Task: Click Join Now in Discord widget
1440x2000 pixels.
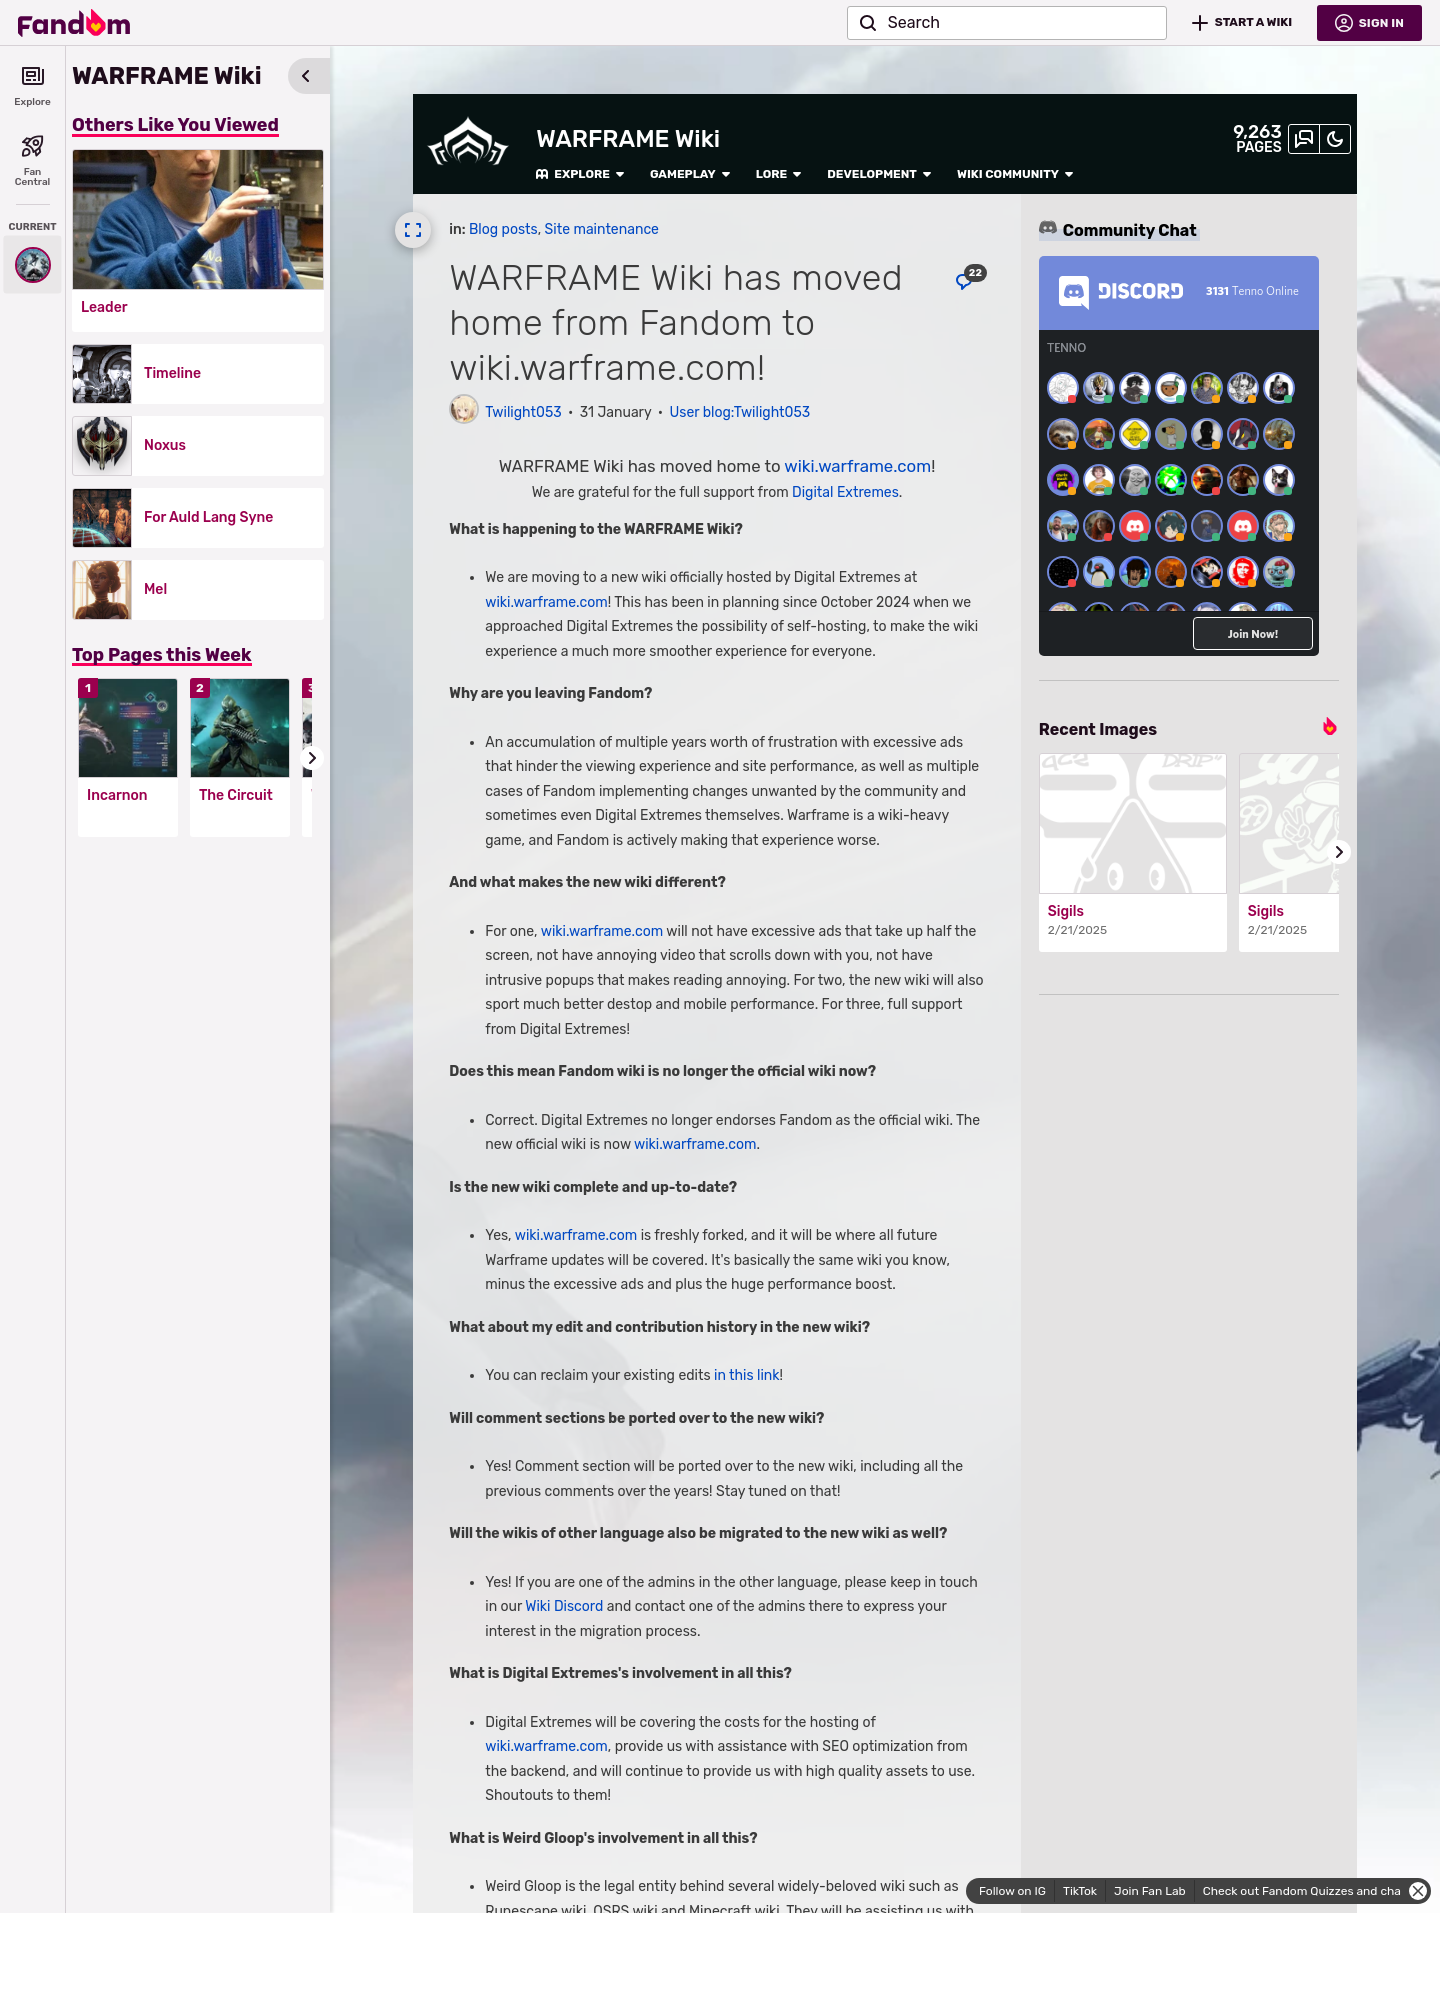Action: (x=1252, y=634)
